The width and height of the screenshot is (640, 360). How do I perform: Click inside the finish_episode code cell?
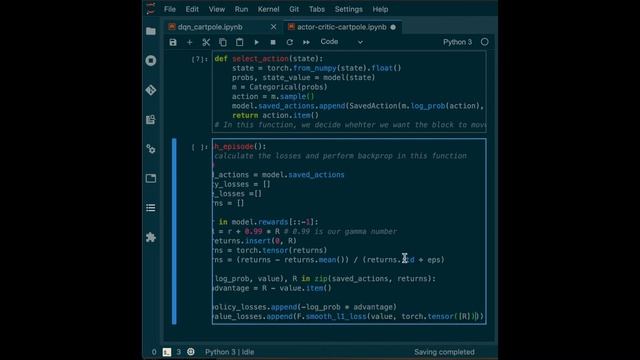tap(349, 231)
